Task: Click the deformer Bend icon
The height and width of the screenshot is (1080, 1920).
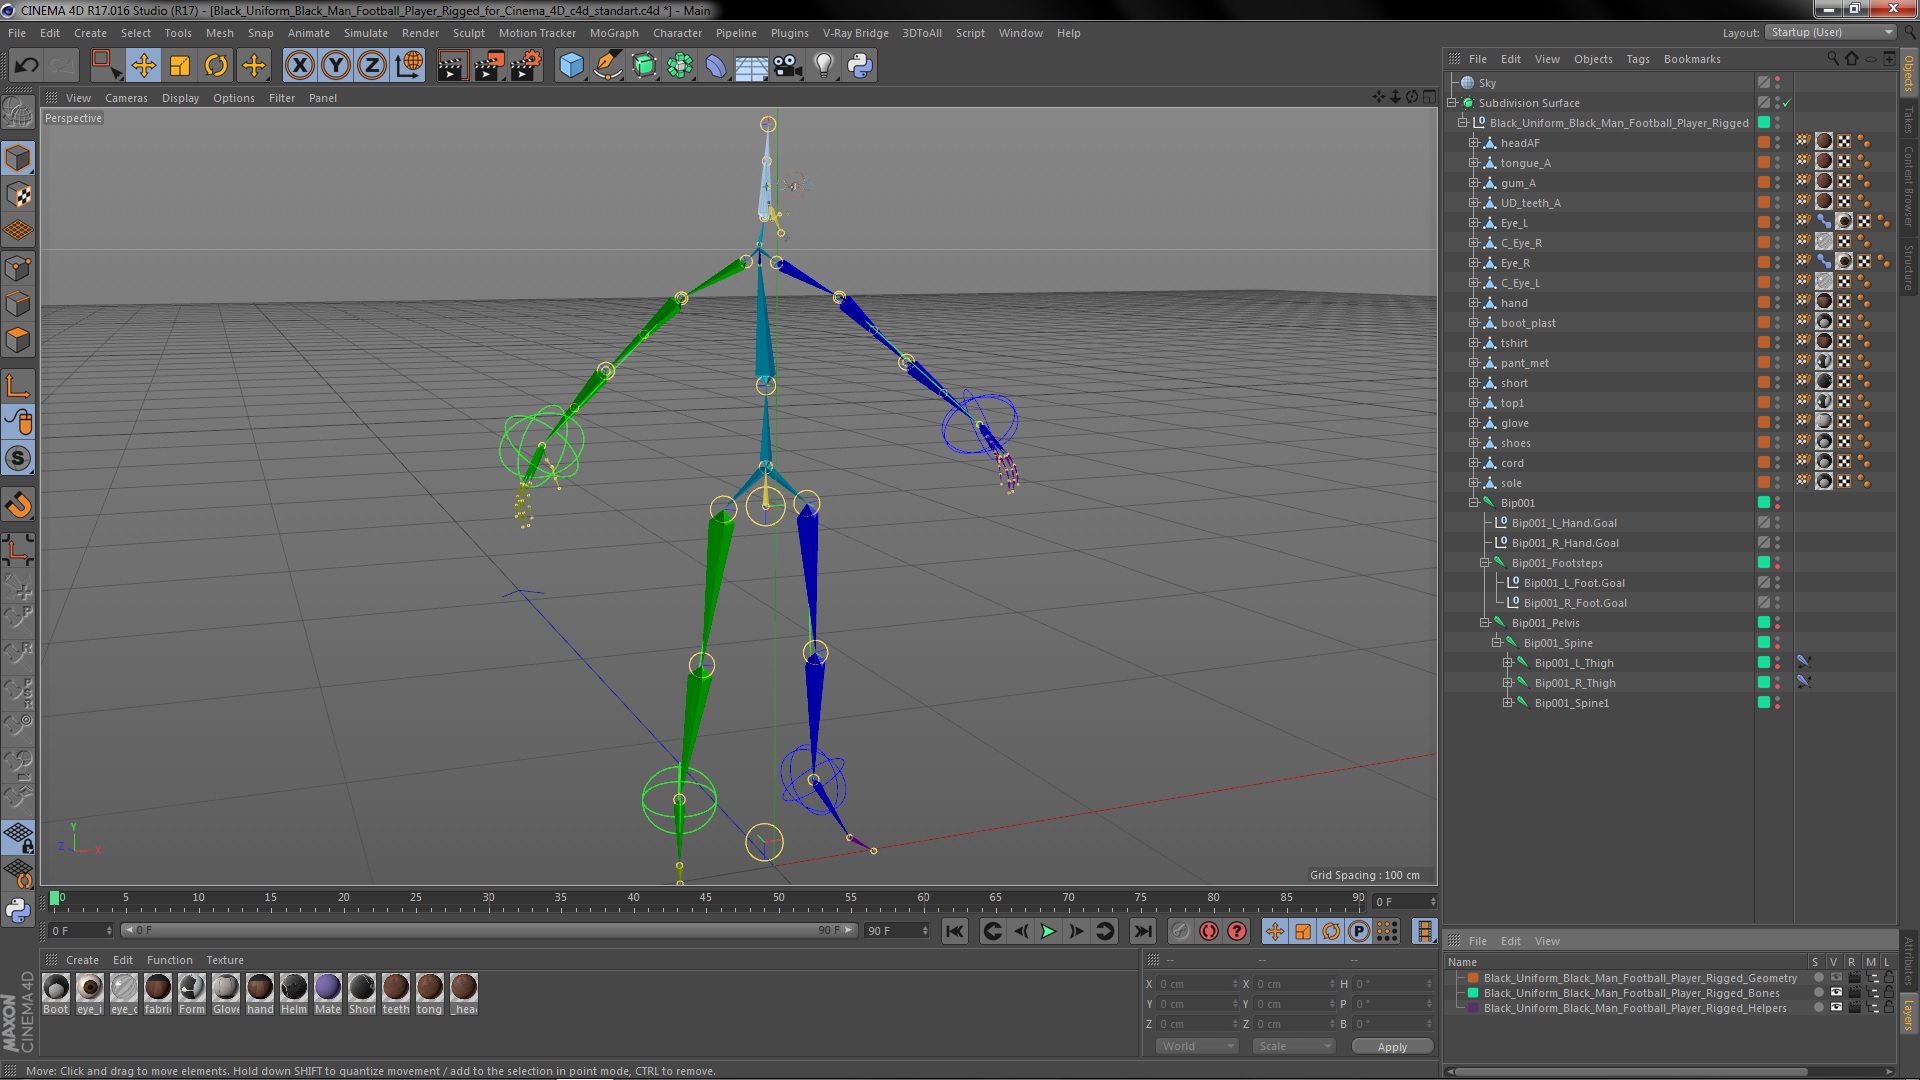Action: point(716,66)
